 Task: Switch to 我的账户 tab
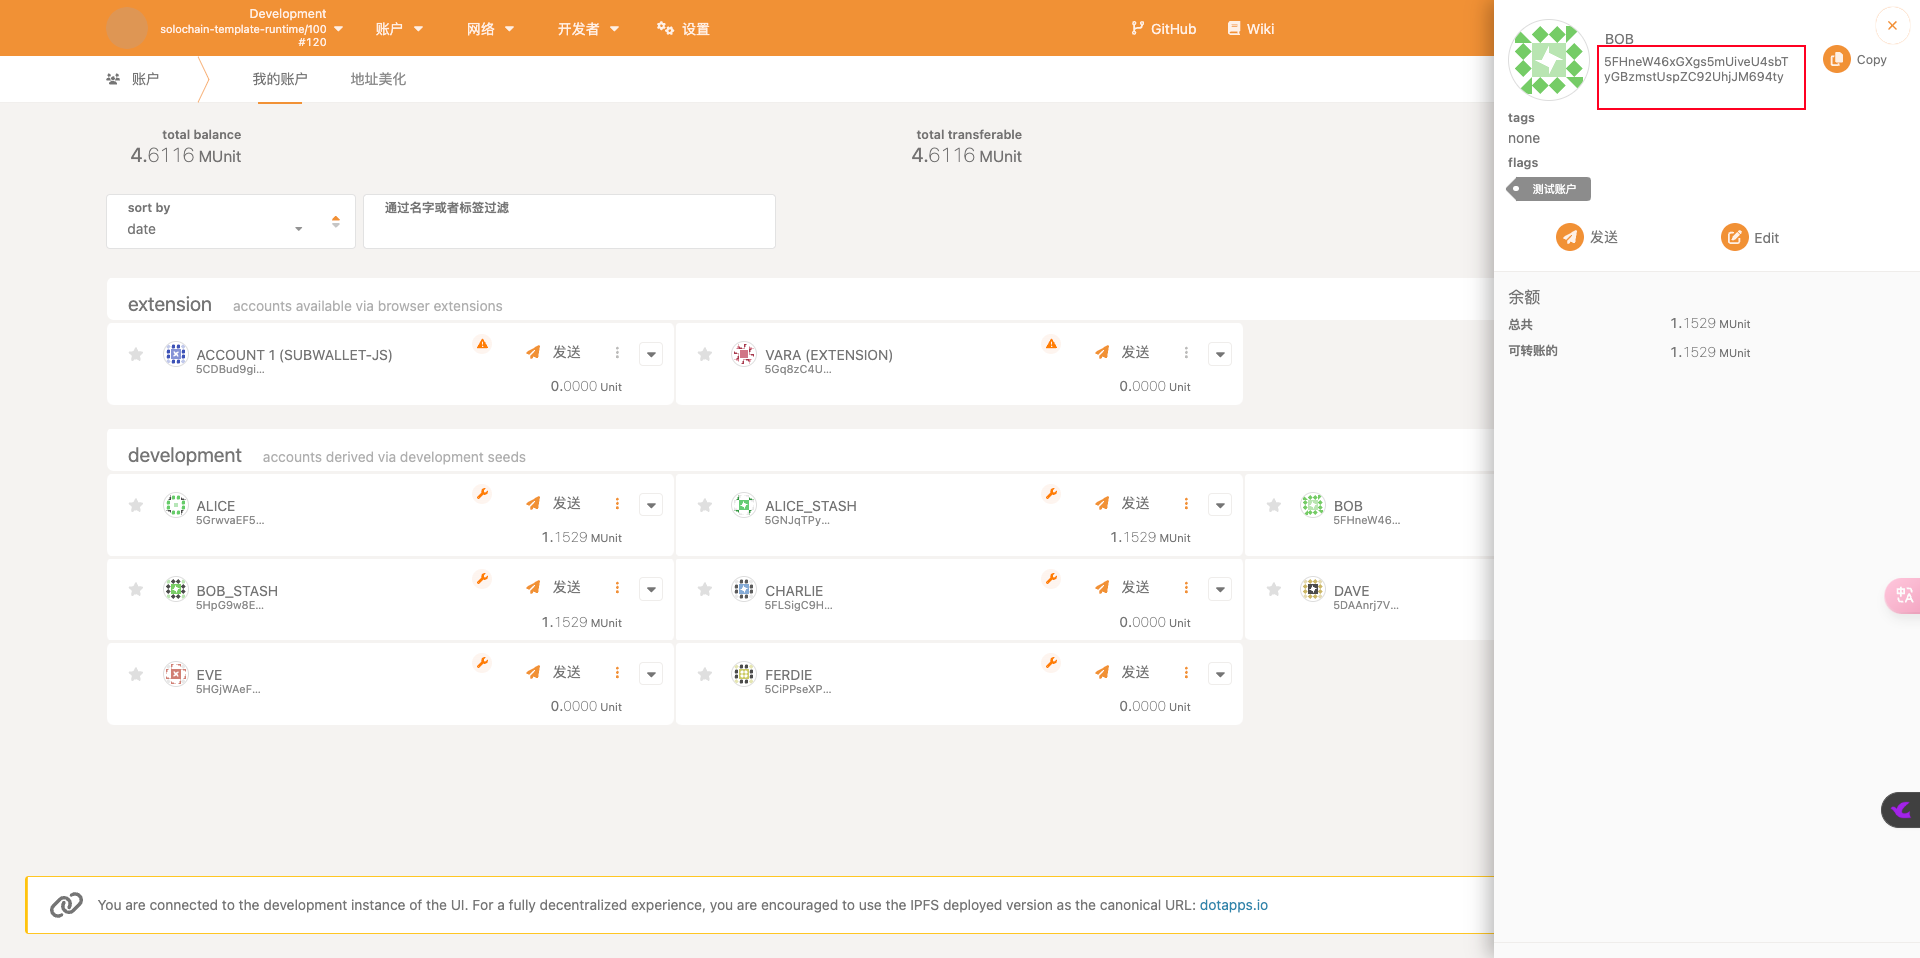(x=280, y=79)
